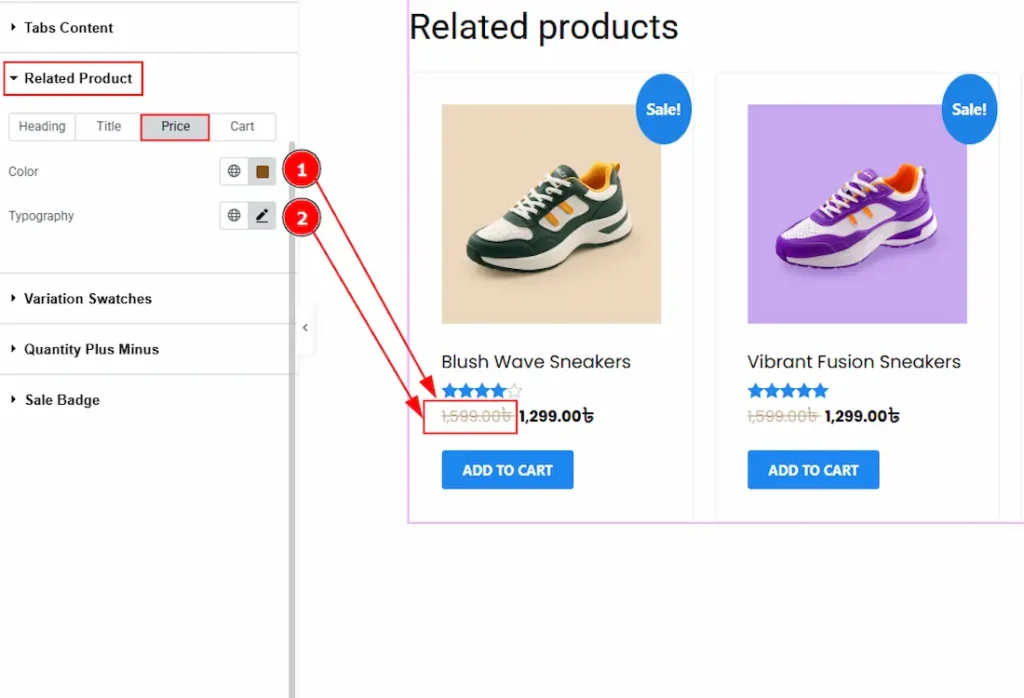Click the global typography globe icon
1024x698 pixels.
234,216
